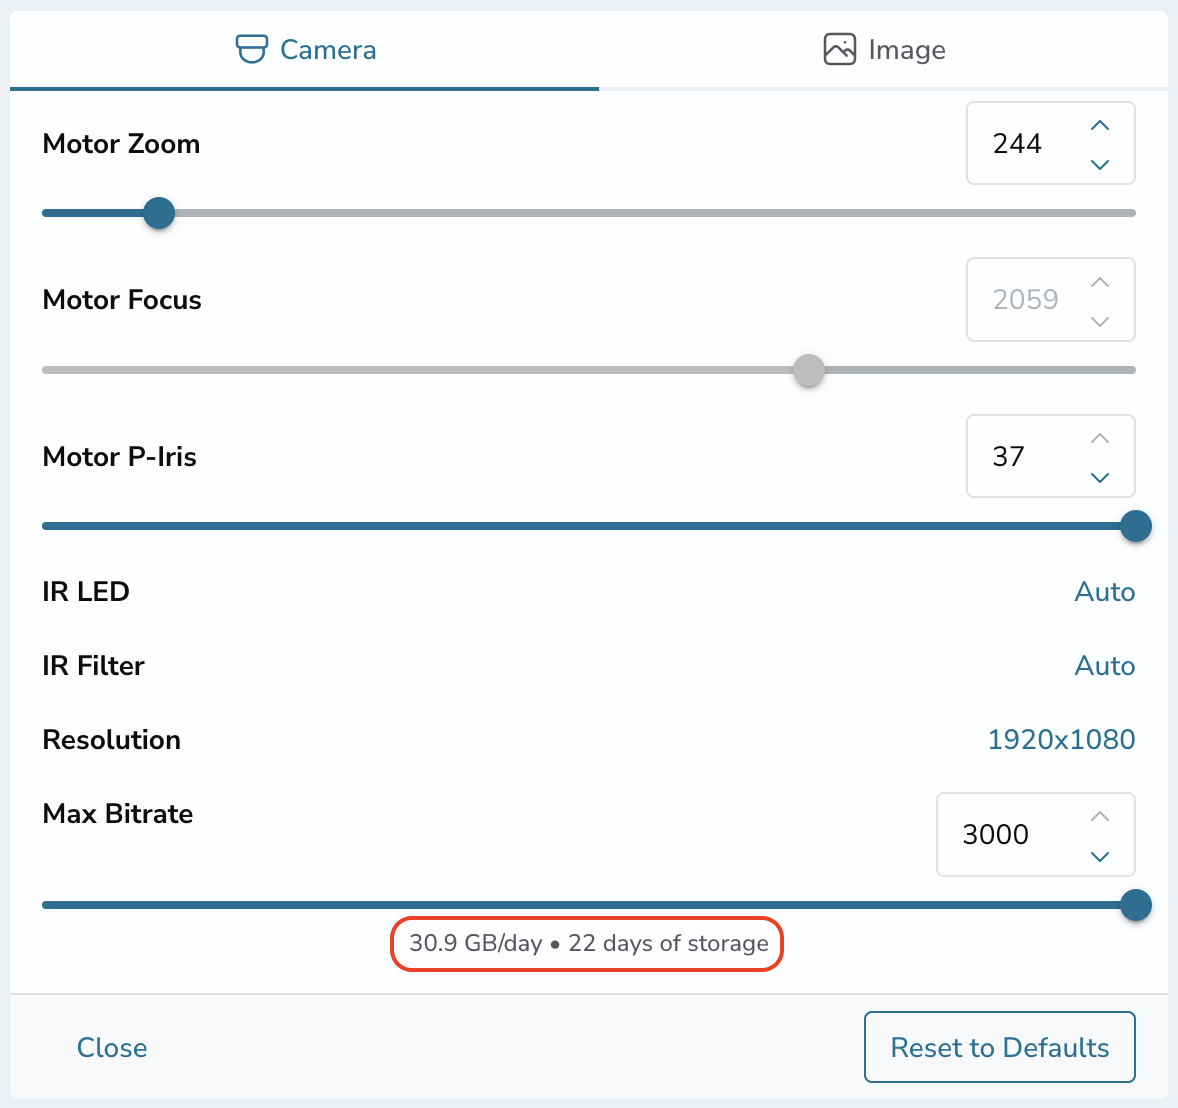Raise the Motor P-Iris value arrow
Screen dimensions: 1178x1108
pyautogui.click(x=1100, y=439)
